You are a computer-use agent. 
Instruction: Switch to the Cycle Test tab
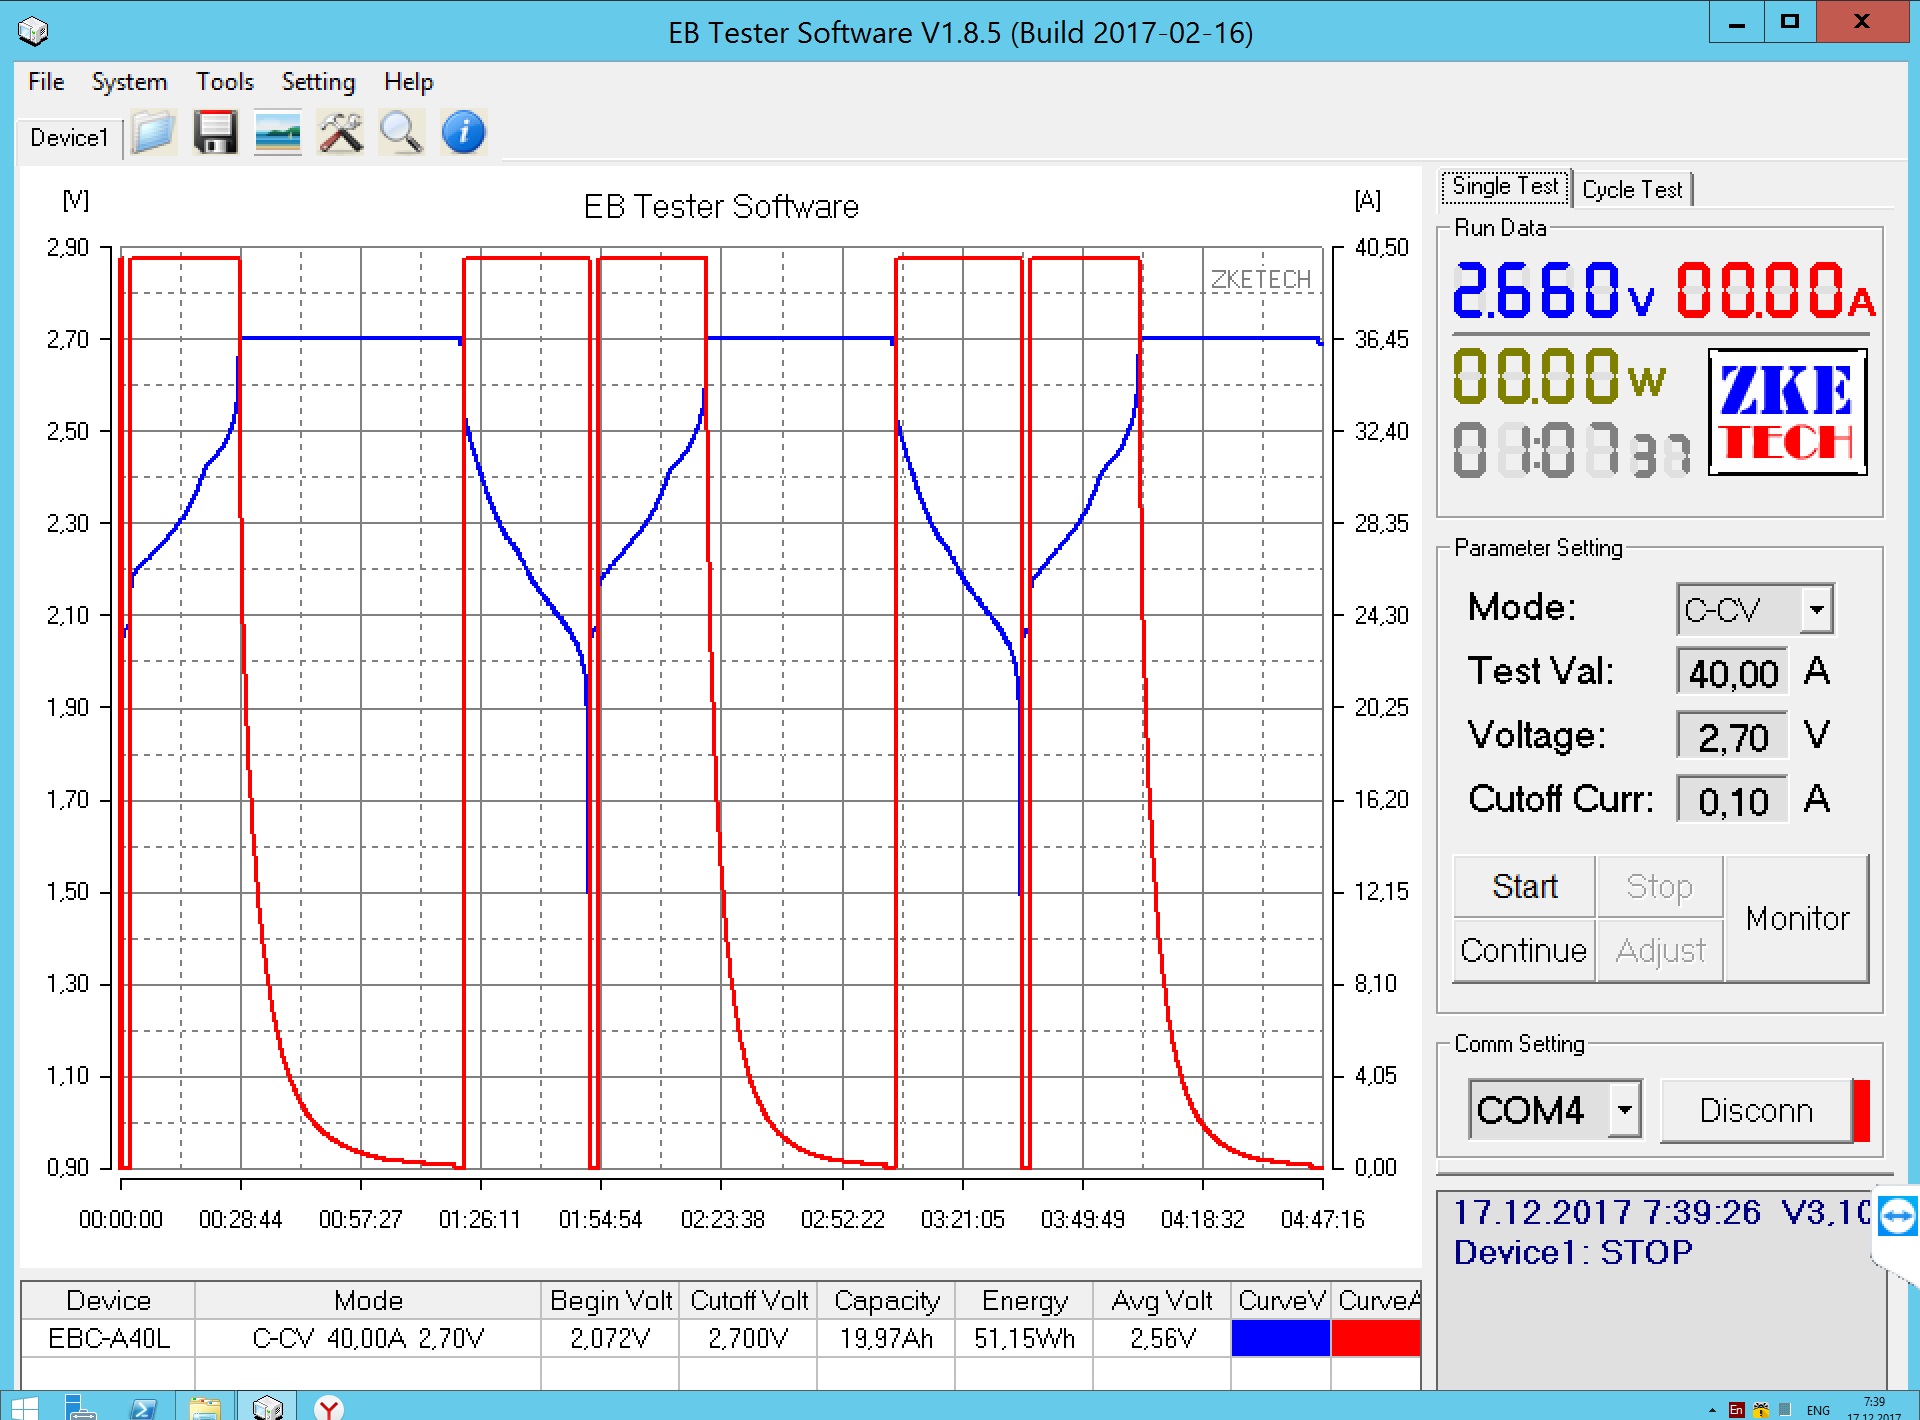[x=1632, y=189]
